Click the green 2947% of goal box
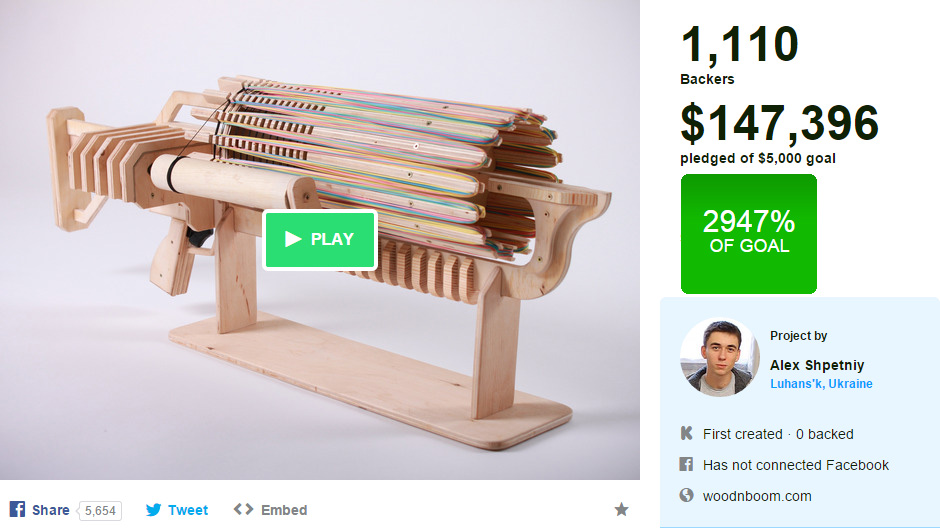The height and width of the screenshot is (528, 940). click(x=749, y=234)
